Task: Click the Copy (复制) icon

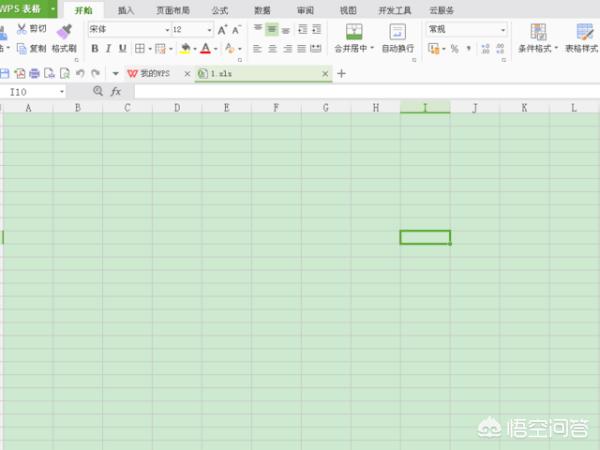Action: [21, 48]
